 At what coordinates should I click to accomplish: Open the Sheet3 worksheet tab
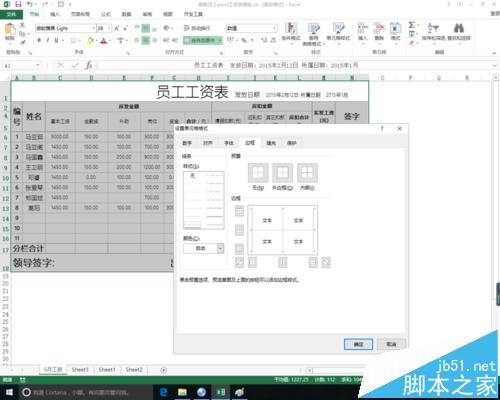(80, 370)
